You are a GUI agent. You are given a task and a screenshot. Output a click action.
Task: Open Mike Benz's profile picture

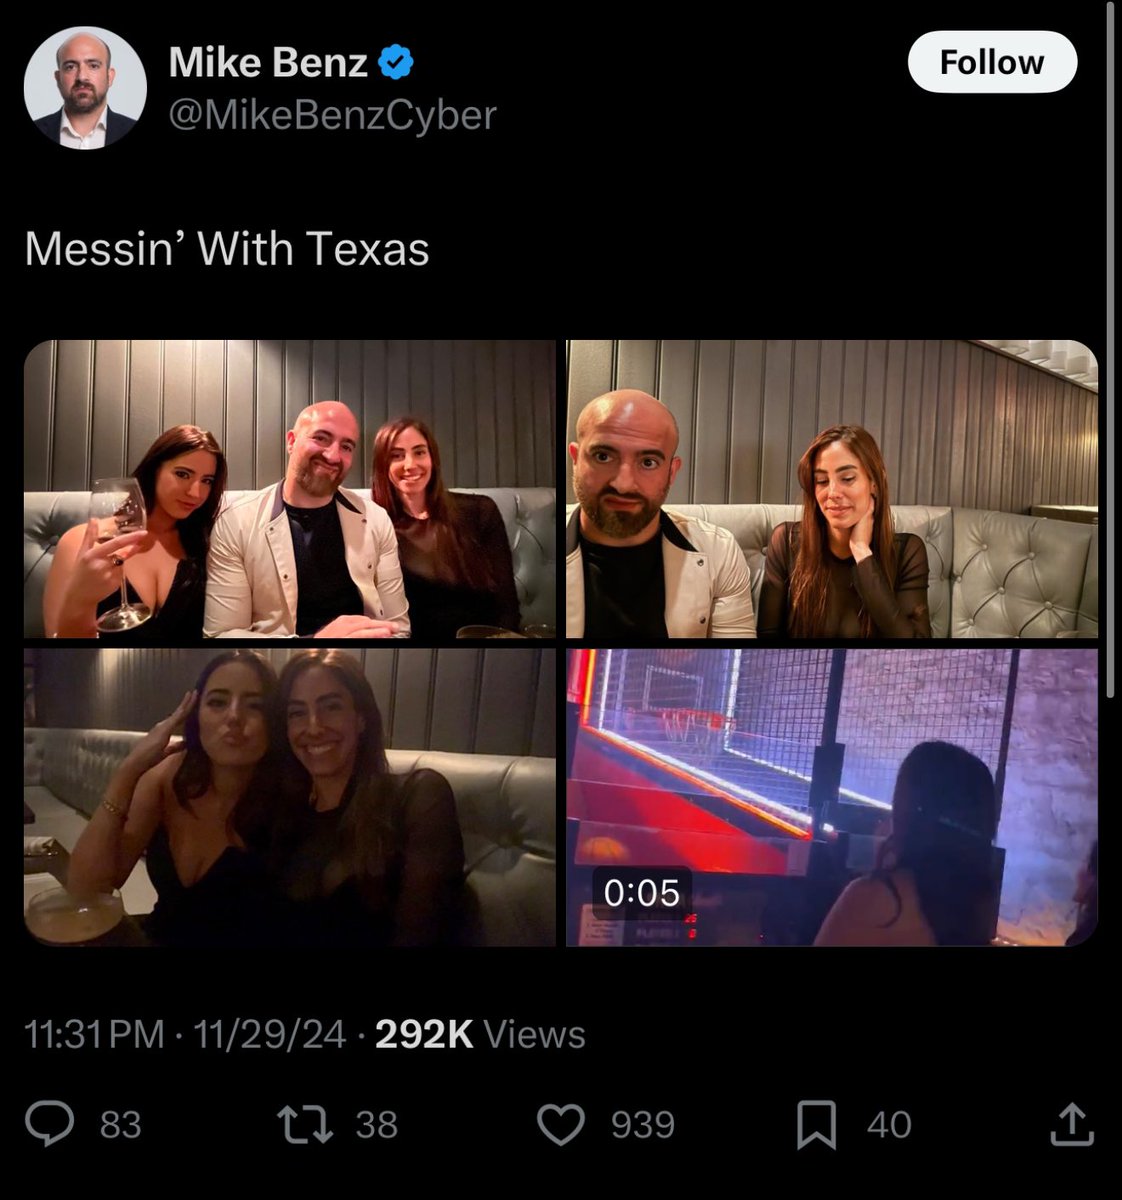click(x=85, y=88)
